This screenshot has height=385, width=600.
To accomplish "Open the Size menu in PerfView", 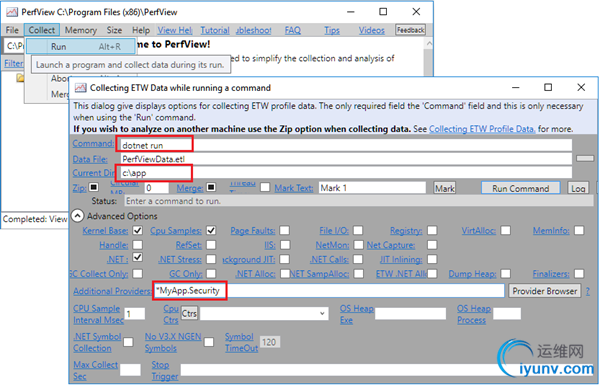I will point(114,30).
